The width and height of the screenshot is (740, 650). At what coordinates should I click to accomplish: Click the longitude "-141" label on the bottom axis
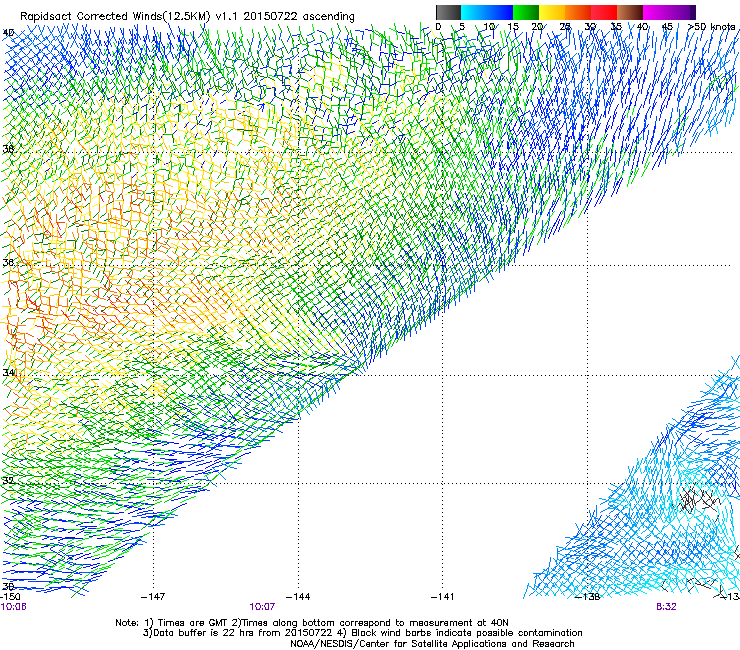[443, 597]
